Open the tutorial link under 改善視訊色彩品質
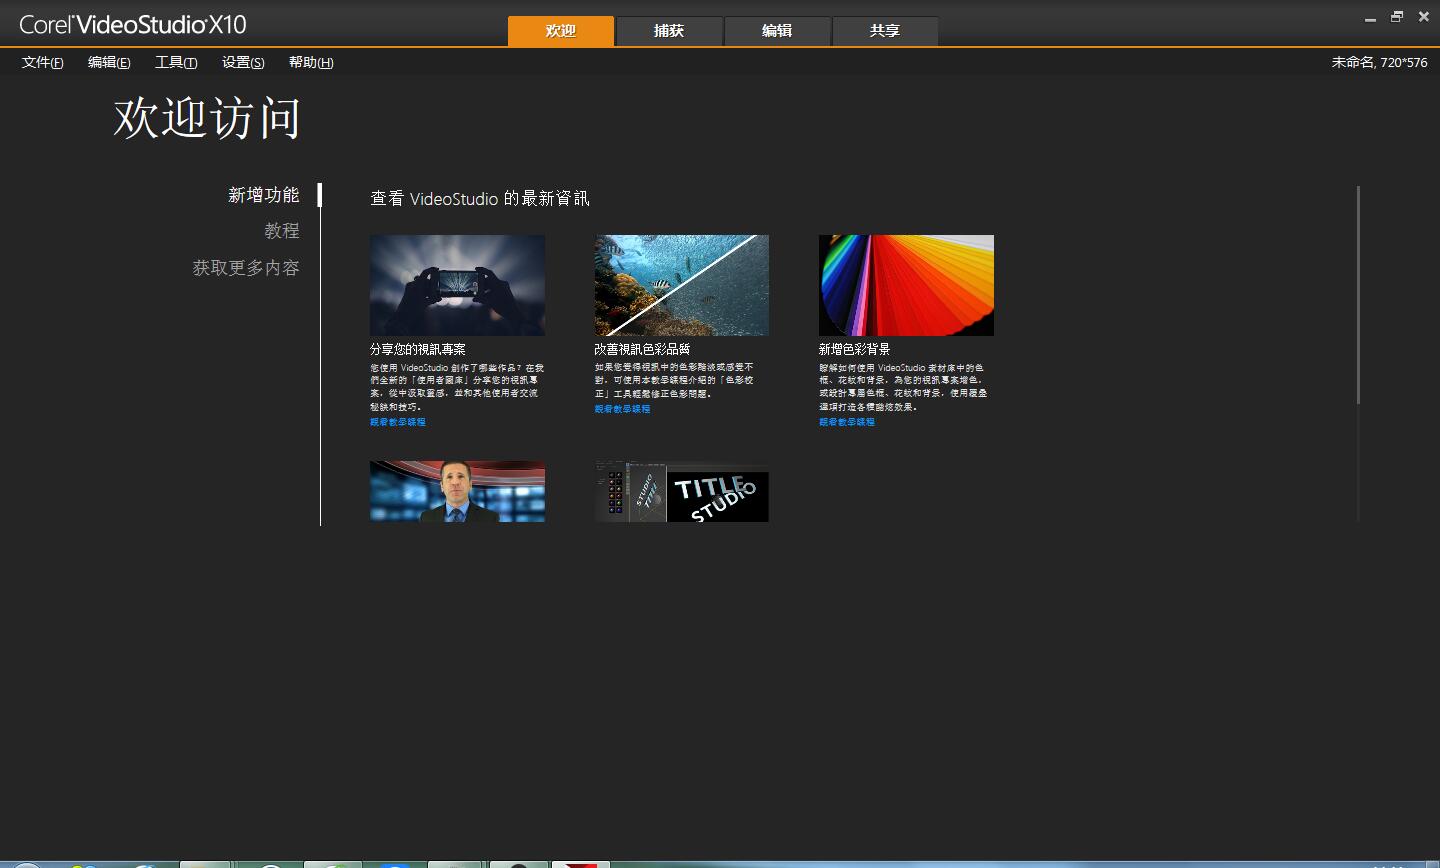Viewport: 1440px width, 868px height. pyautogui.click(x=622, y=409)
